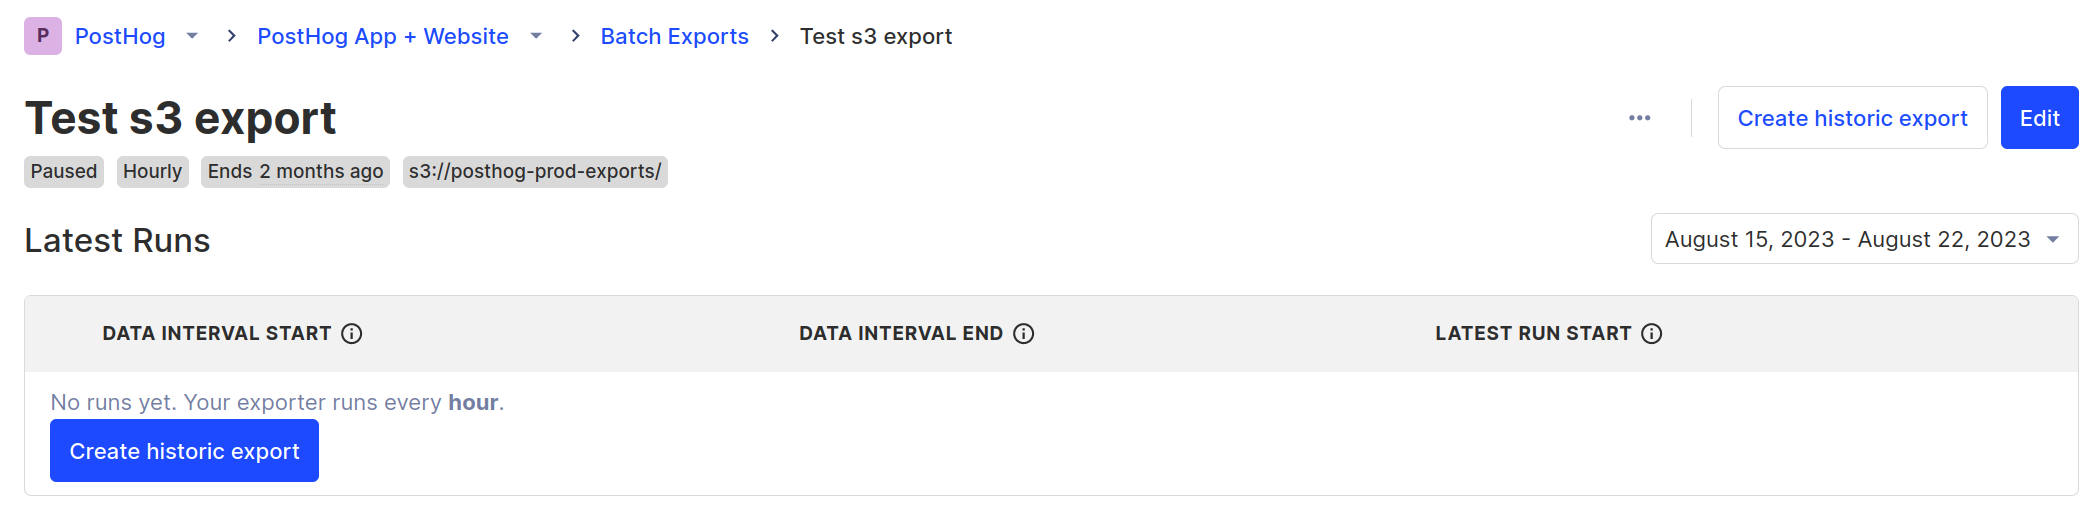The image size is (2098, 519).
Task: Open the August 15–22, 2023 date range dropdown
Action: tap(1863, 239)
